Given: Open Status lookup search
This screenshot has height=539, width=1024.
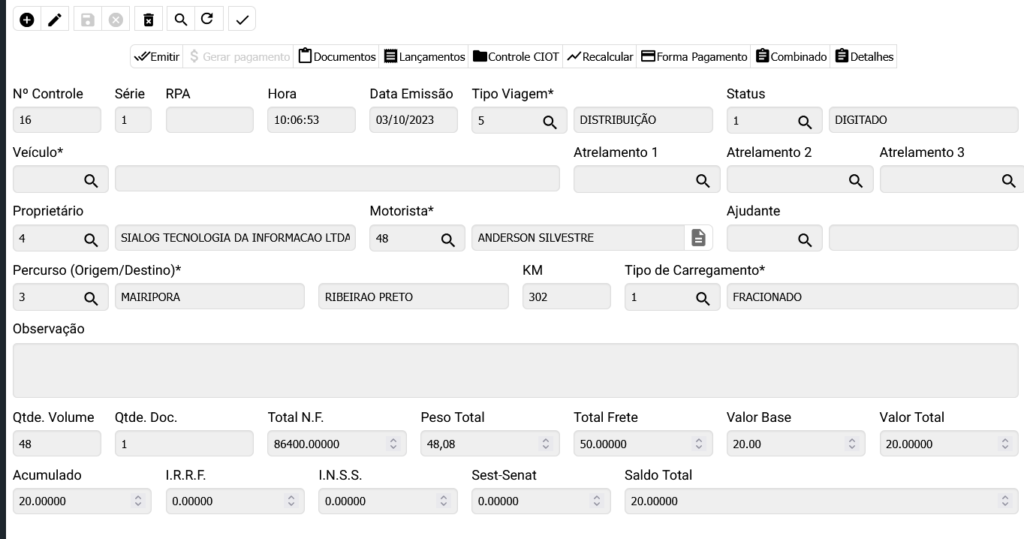Looking at the screenshot, I should click(803, 121).
